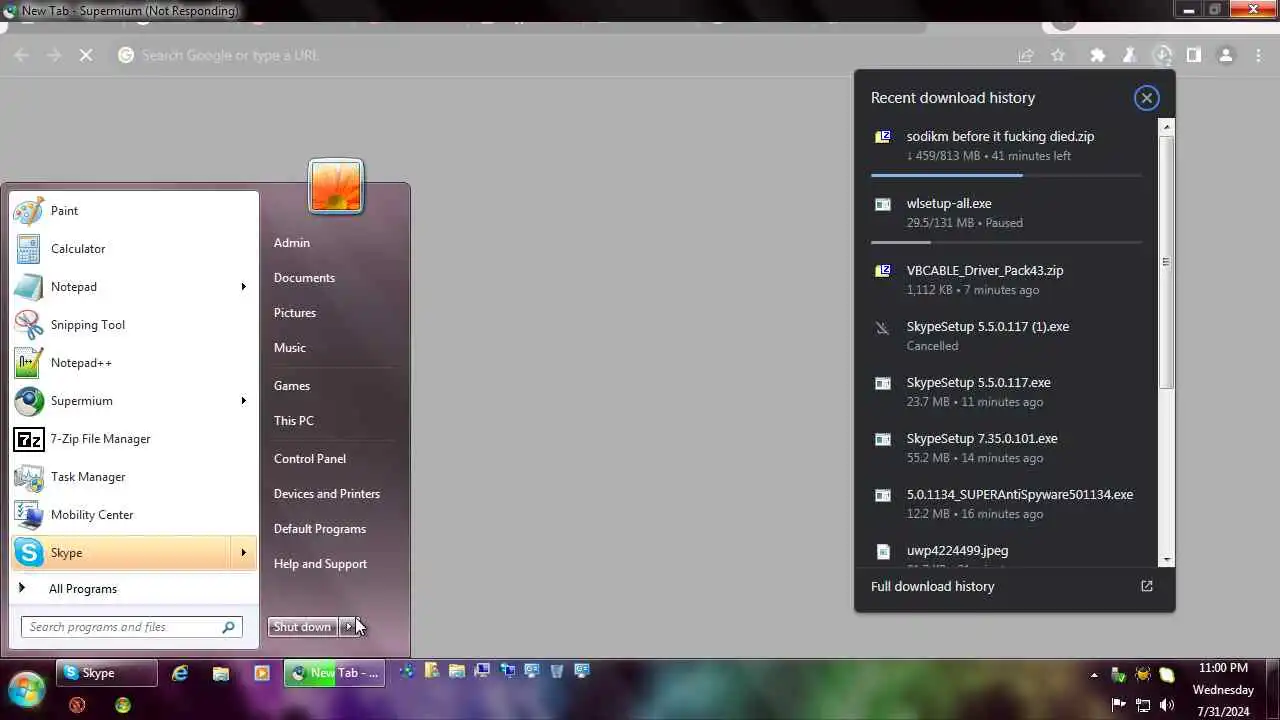Open SkypeSetup 7.35.0.101.exe download
This screenshot has width=1280, height=720.
coord(1007,448)
